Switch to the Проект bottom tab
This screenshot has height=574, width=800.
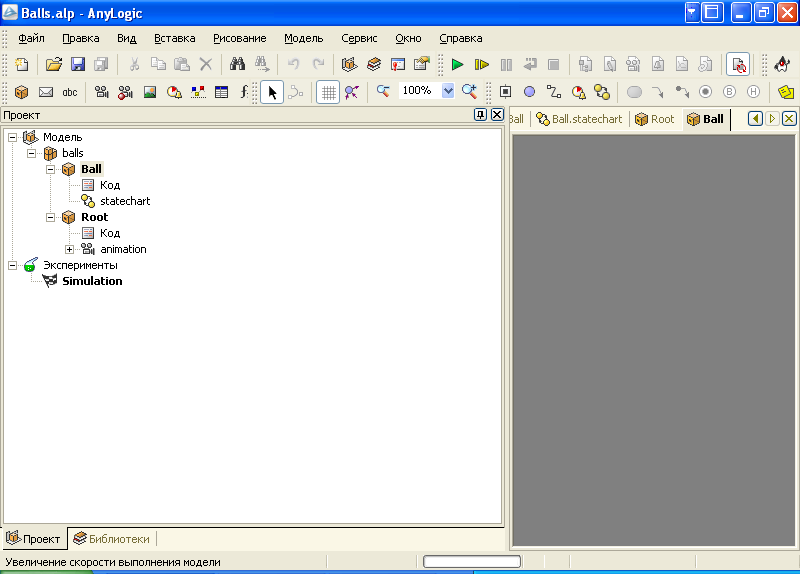34,539
